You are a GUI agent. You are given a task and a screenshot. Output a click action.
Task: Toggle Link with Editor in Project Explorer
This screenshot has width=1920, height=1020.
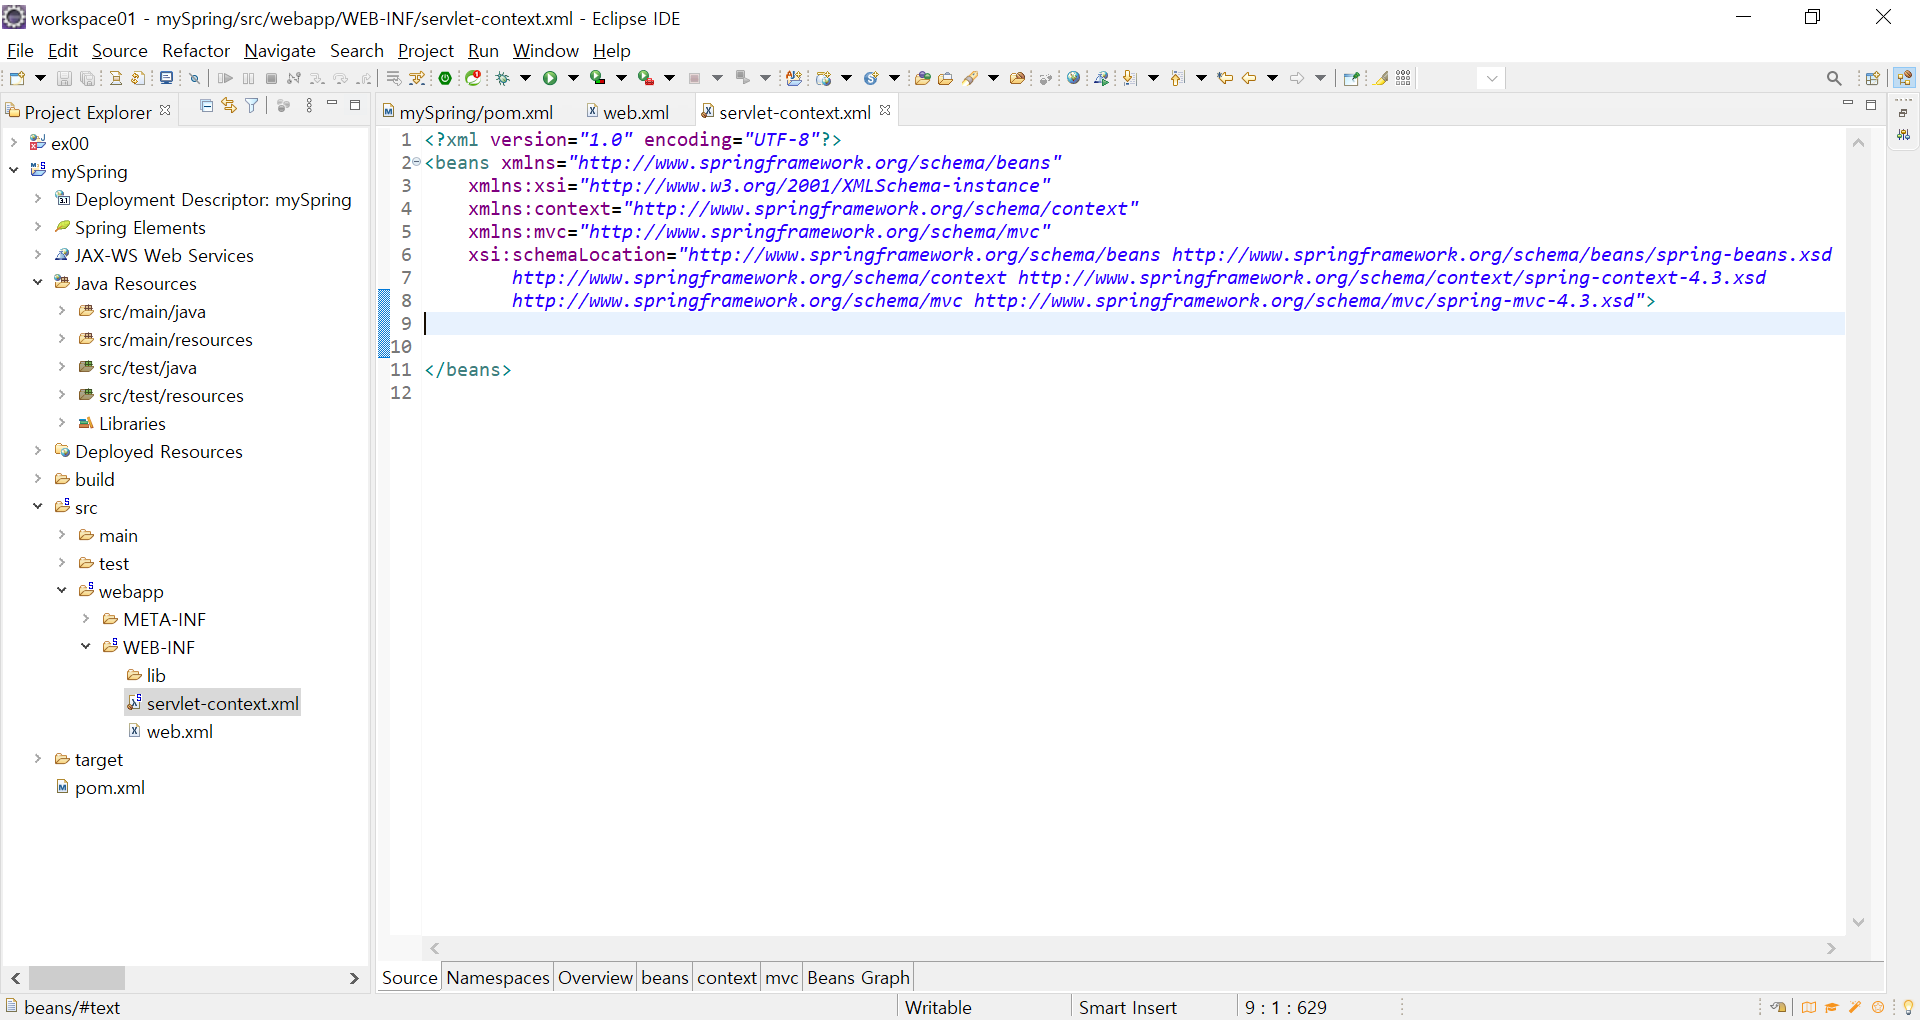pyautogui.click(x=229, y=105)
